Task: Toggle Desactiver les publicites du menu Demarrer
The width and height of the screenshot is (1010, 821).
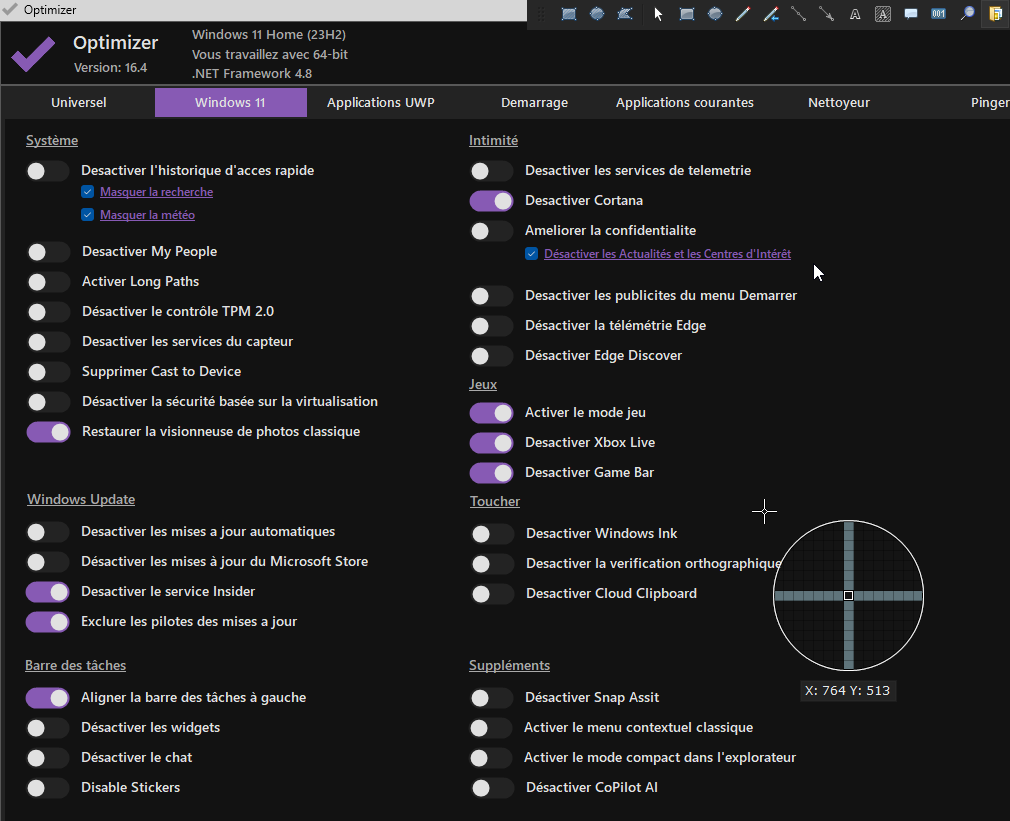Action: point(491,296)
